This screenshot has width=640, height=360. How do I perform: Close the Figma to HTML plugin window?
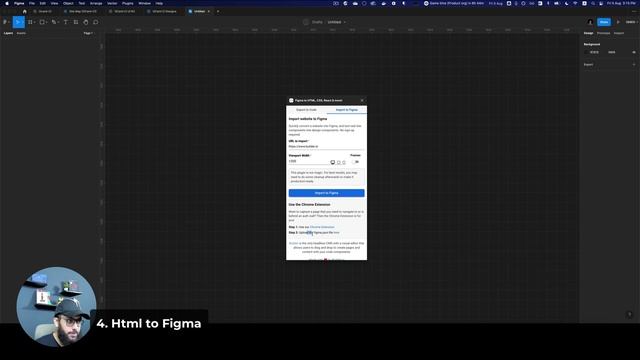point(362,100)
